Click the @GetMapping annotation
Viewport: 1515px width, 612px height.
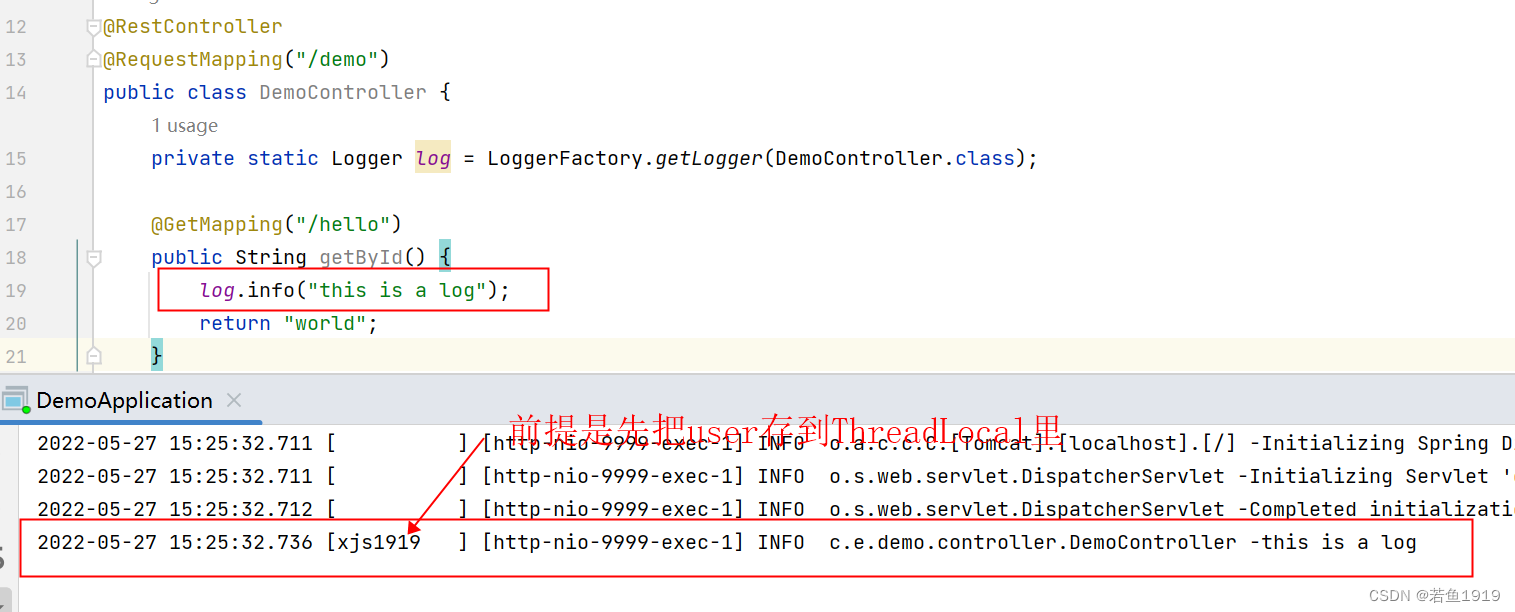point(217,225)
